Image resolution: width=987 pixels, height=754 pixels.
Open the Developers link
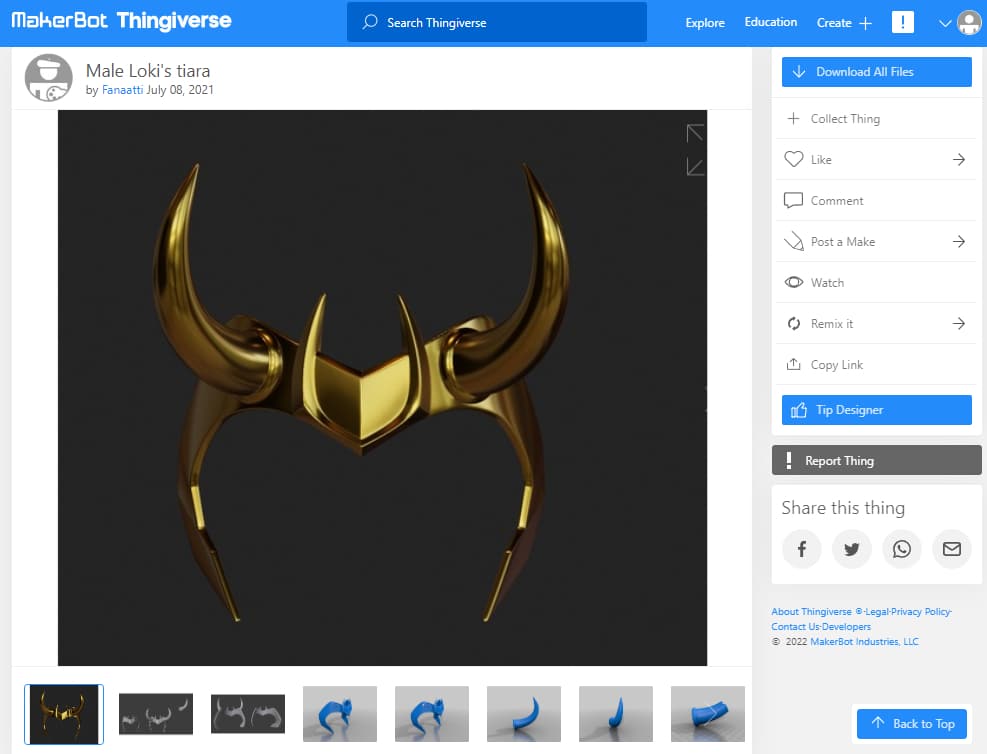pyautogui.click(x=846, y=626)
